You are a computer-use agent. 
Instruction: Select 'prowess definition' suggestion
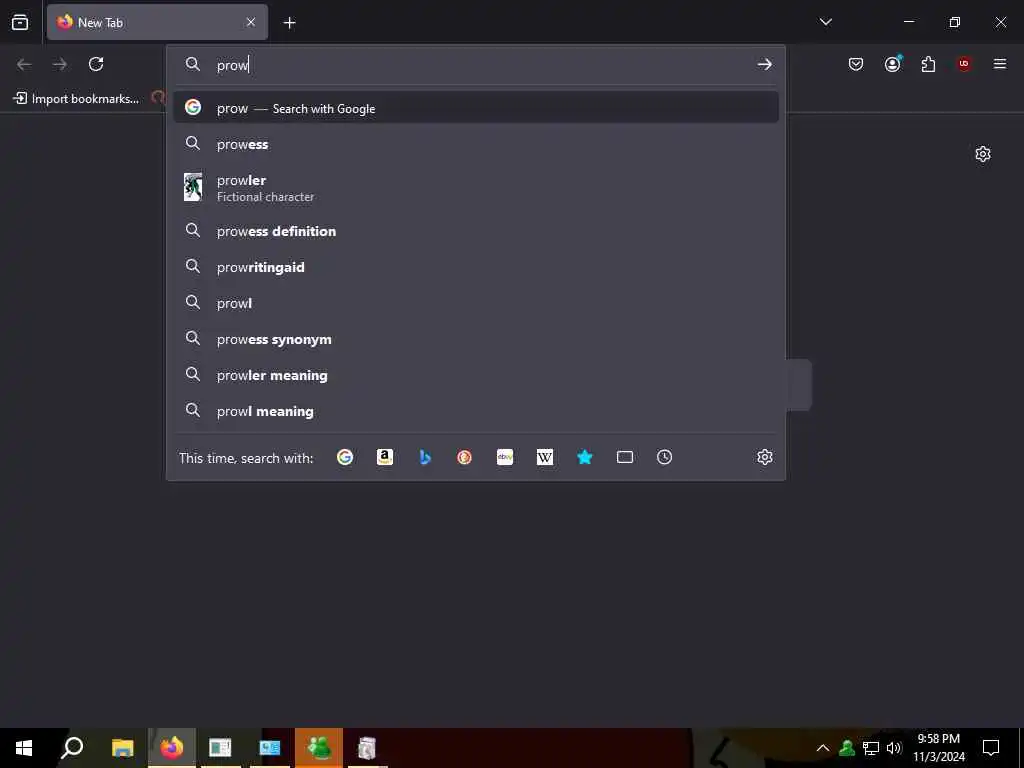click(x=475, y=231)
